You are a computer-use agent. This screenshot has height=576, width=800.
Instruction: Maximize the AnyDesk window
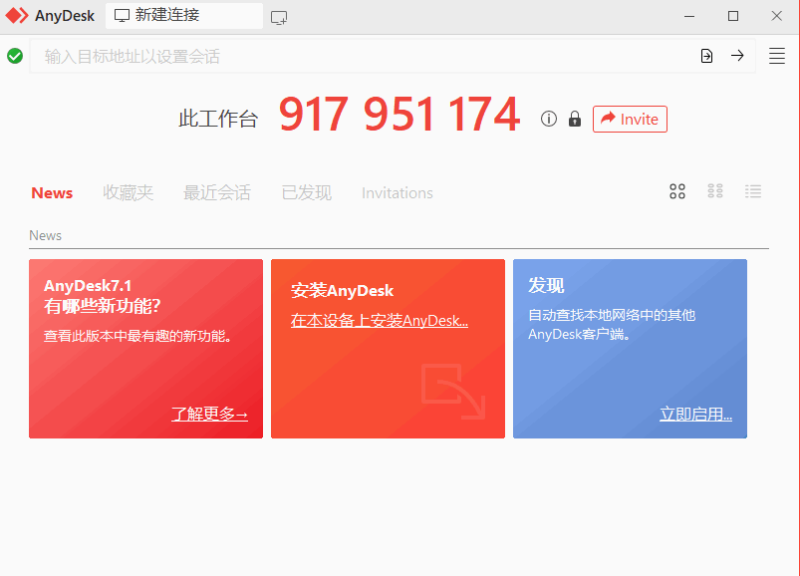click(733, 16)
